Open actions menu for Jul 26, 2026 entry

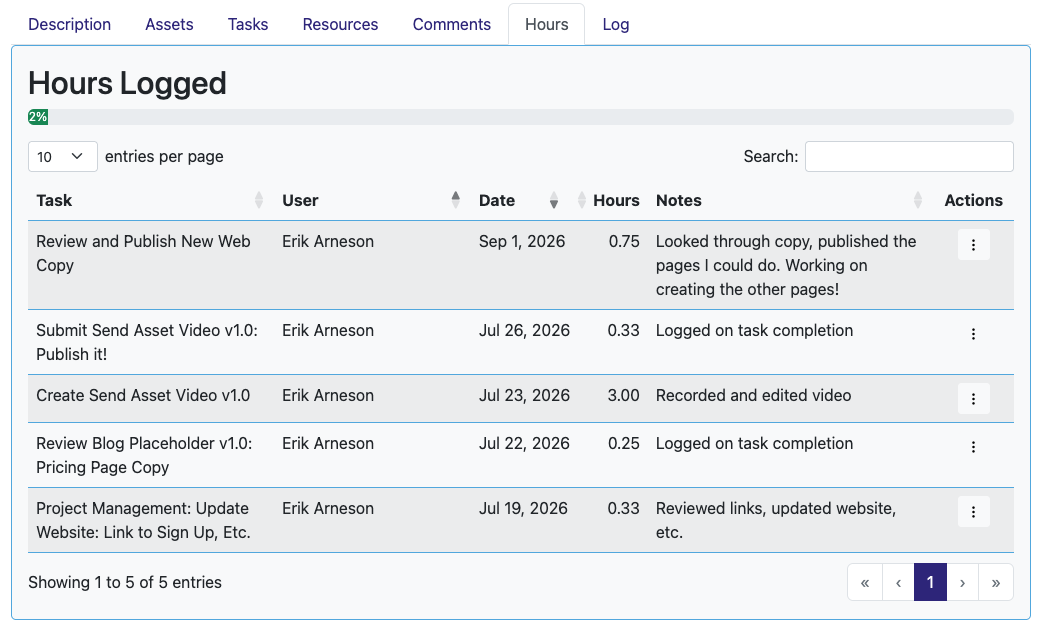tap(973, 333)
